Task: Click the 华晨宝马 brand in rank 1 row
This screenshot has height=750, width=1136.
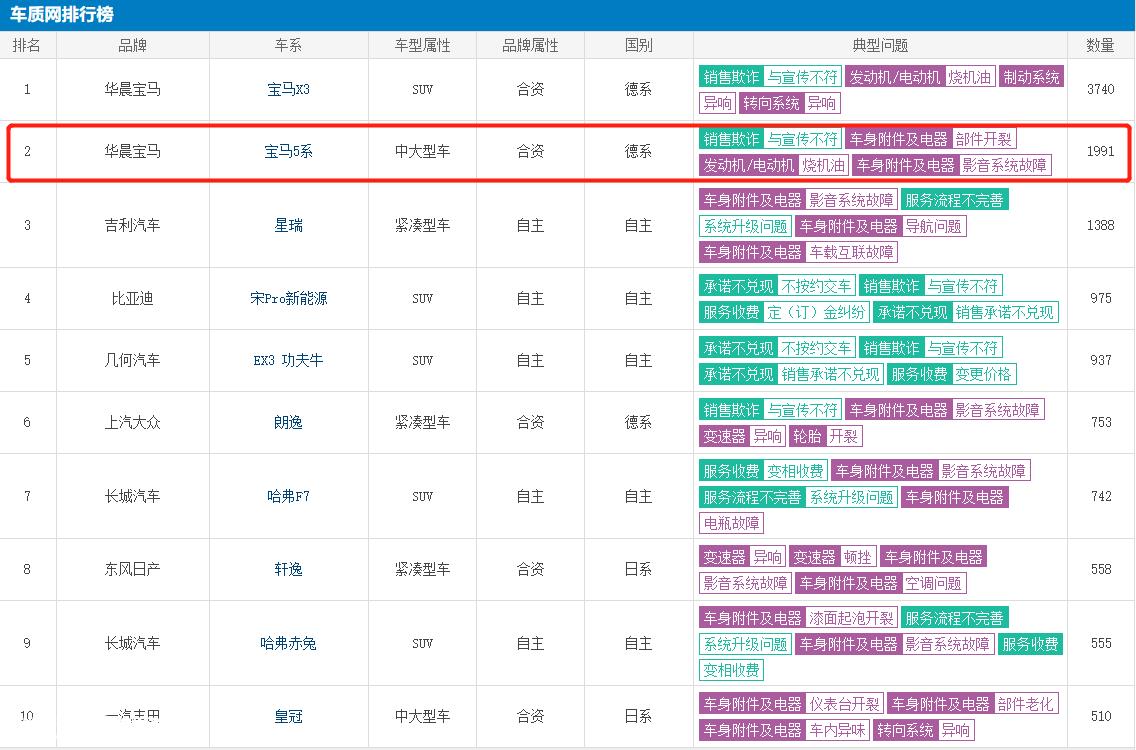Action: pos(133,90)
